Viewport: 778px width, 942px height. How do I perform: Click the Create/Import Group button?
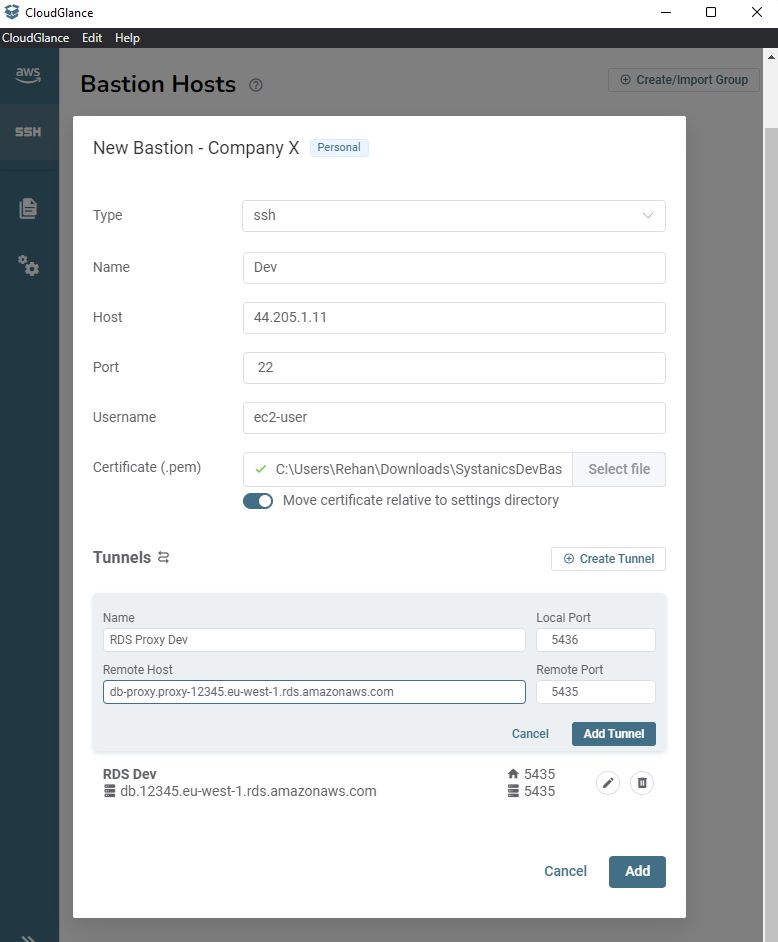pyautogui.click(x=684, y=80)
